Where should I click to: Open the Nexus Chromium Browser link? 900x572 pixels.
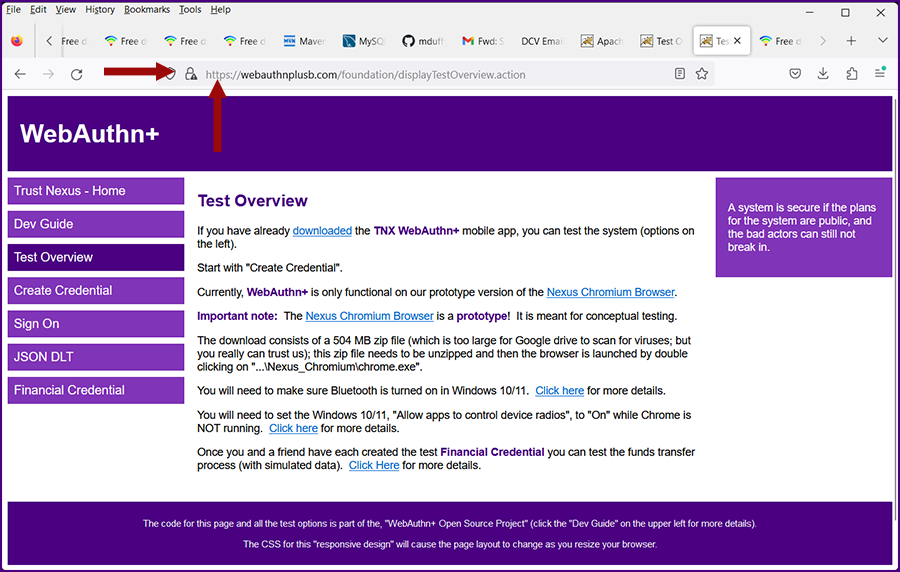610,292
